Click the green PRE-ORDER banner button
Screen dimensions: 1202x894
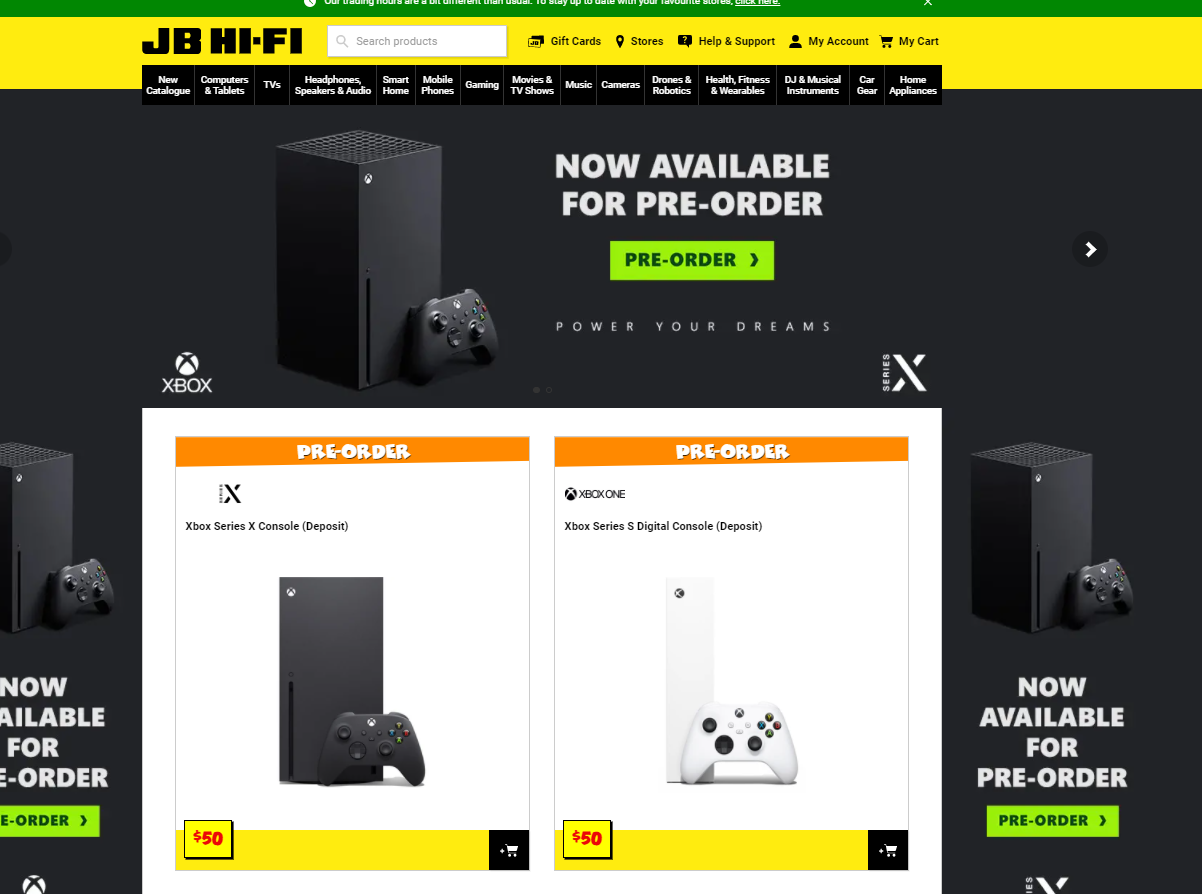(x=692, y=260)
